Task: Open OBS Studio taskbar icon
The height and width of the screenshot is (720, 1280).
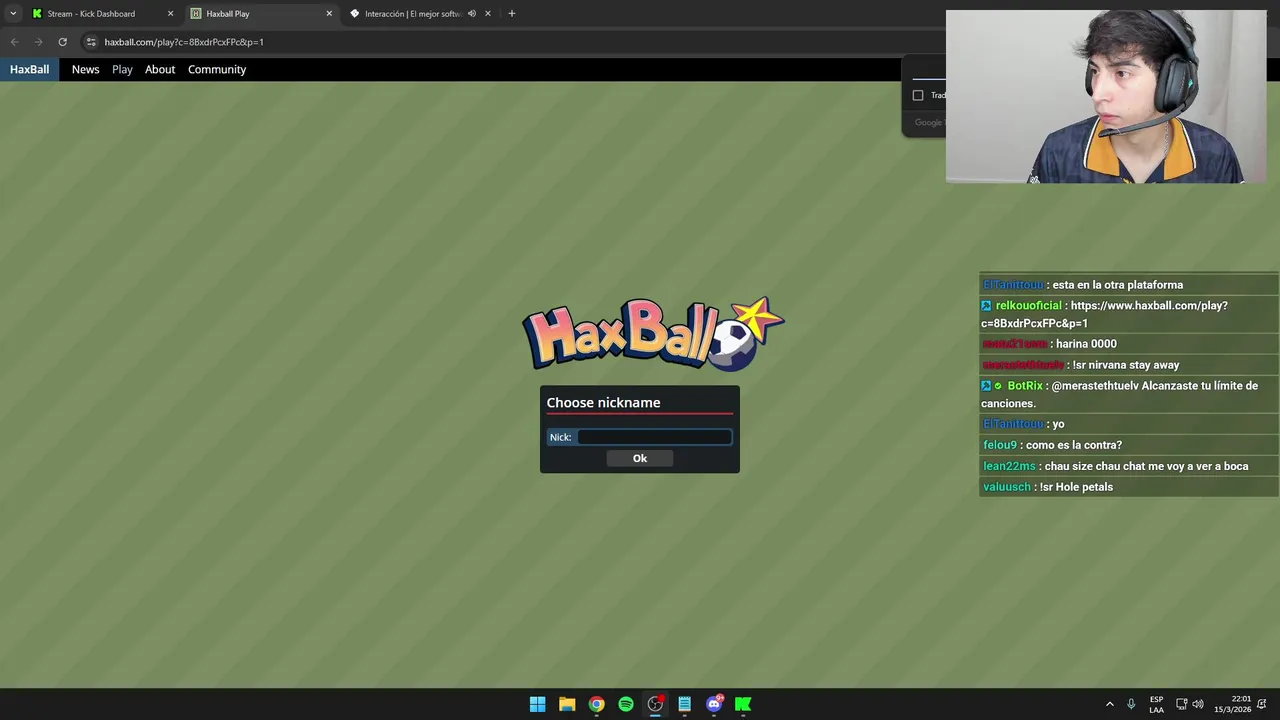Action: [655, 704]
